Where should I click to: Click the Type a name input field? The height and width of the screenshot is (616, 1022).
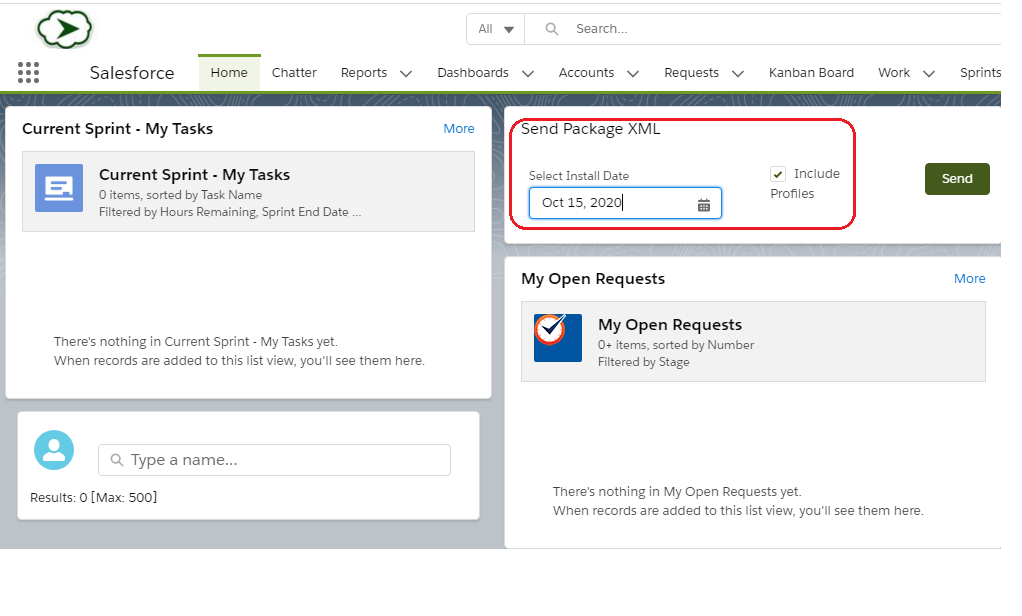285,460
